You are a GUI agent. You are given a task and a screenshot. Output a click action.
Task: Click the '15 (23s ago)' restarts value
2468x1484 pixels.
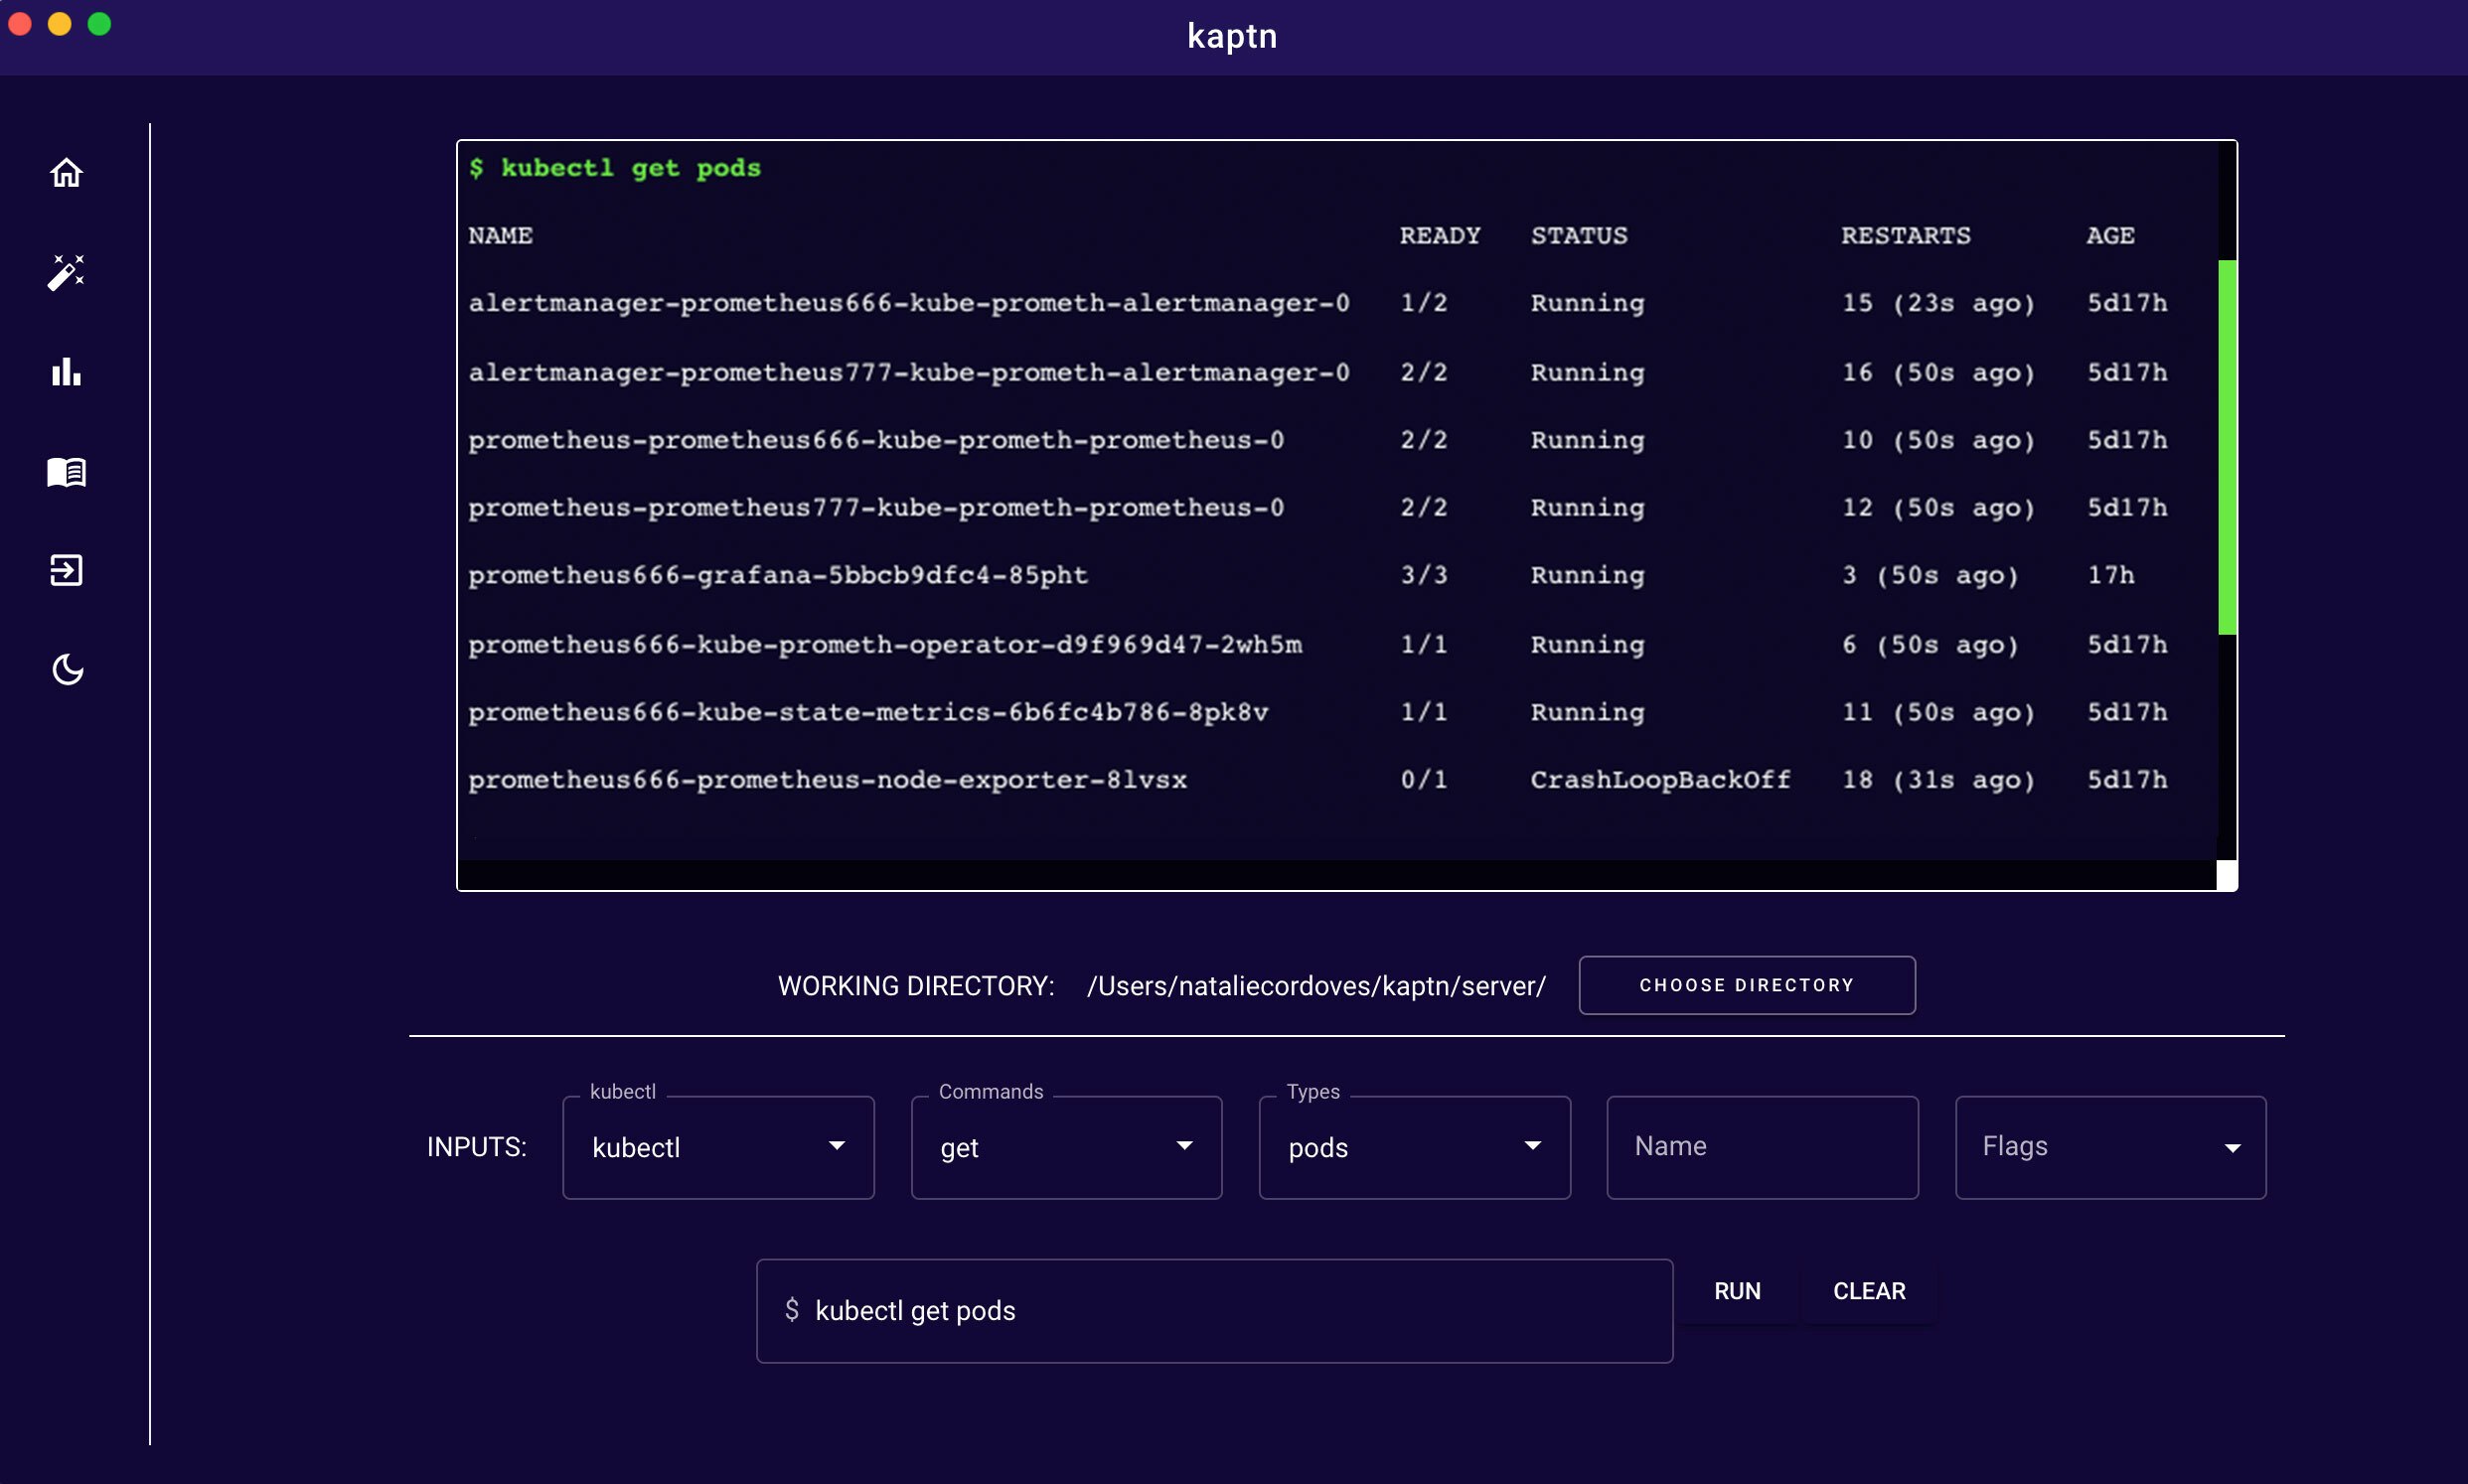(1938, 303)
